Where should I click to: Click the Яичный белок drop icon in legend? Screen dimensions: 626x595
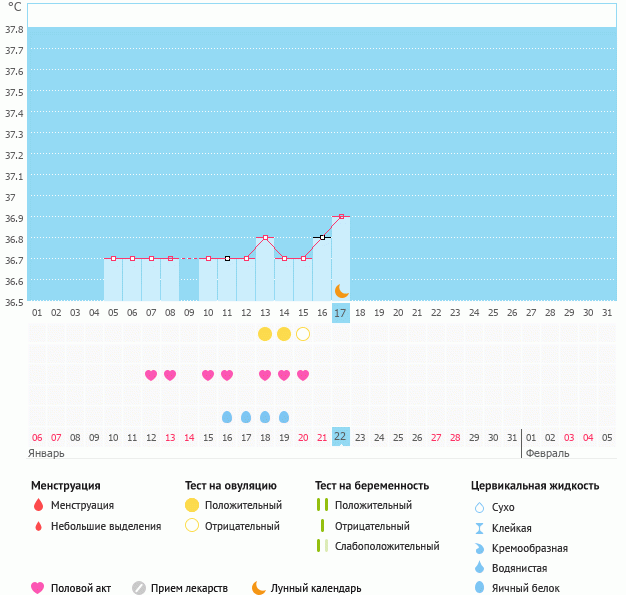[x=479, y=588]
